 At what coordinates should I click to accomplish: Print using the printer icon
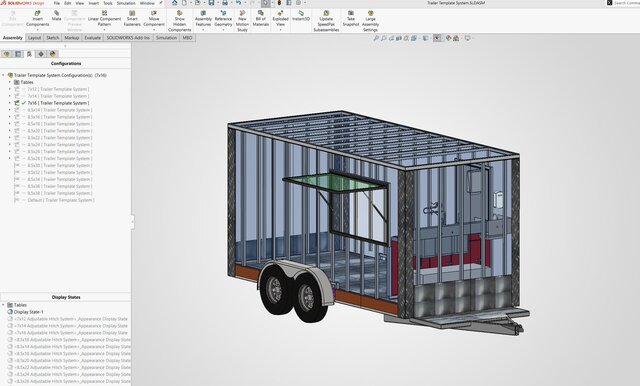pos(224,3)
